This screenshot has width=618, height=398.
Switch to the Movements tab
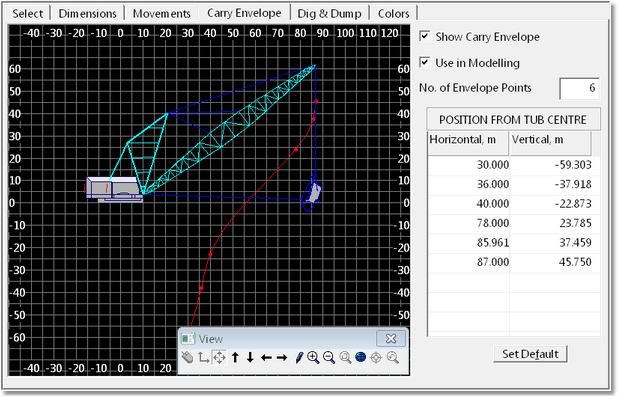tap(161, 13)
